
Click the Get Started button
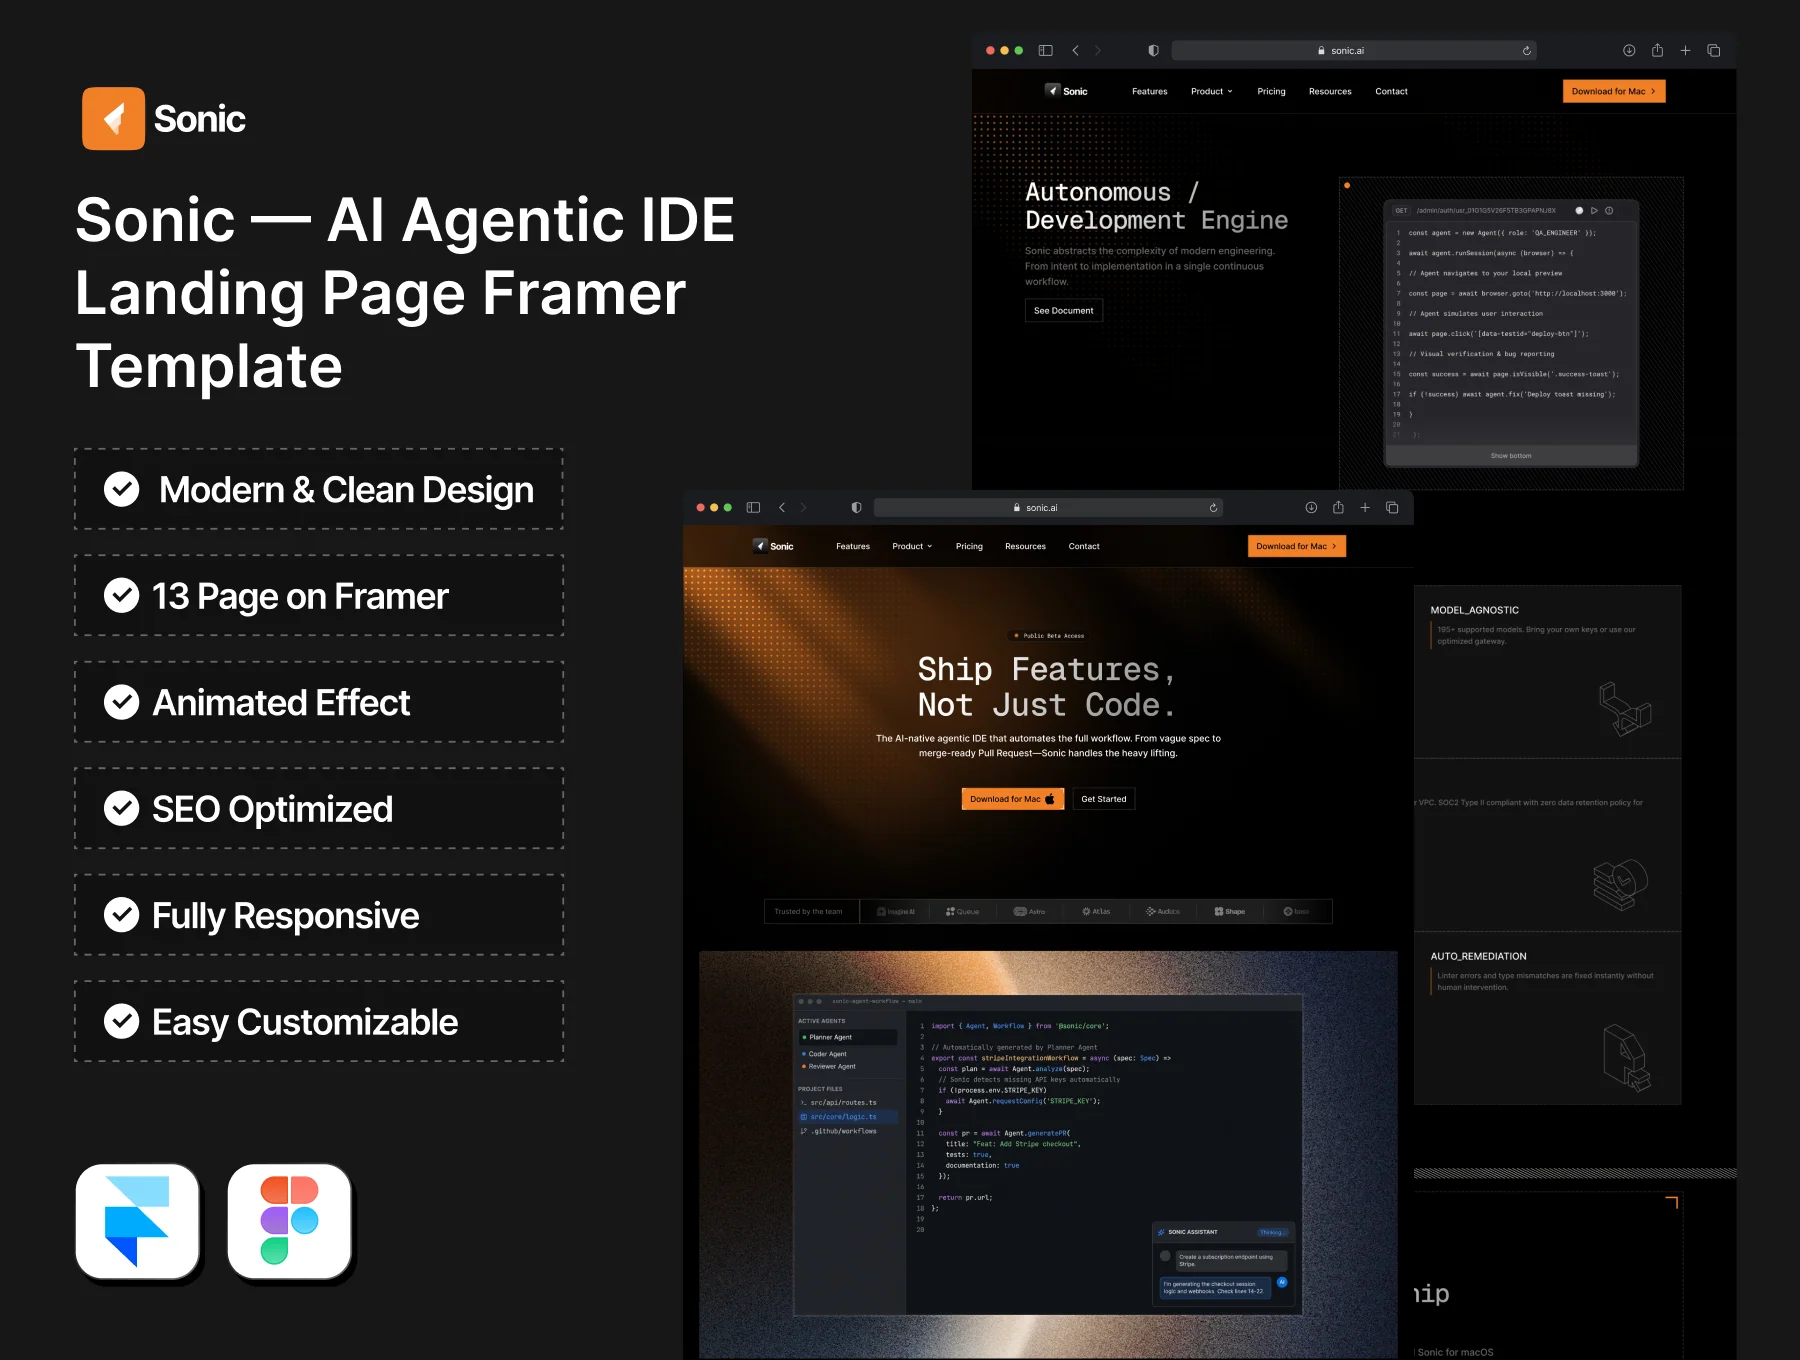pos(1104,799)
